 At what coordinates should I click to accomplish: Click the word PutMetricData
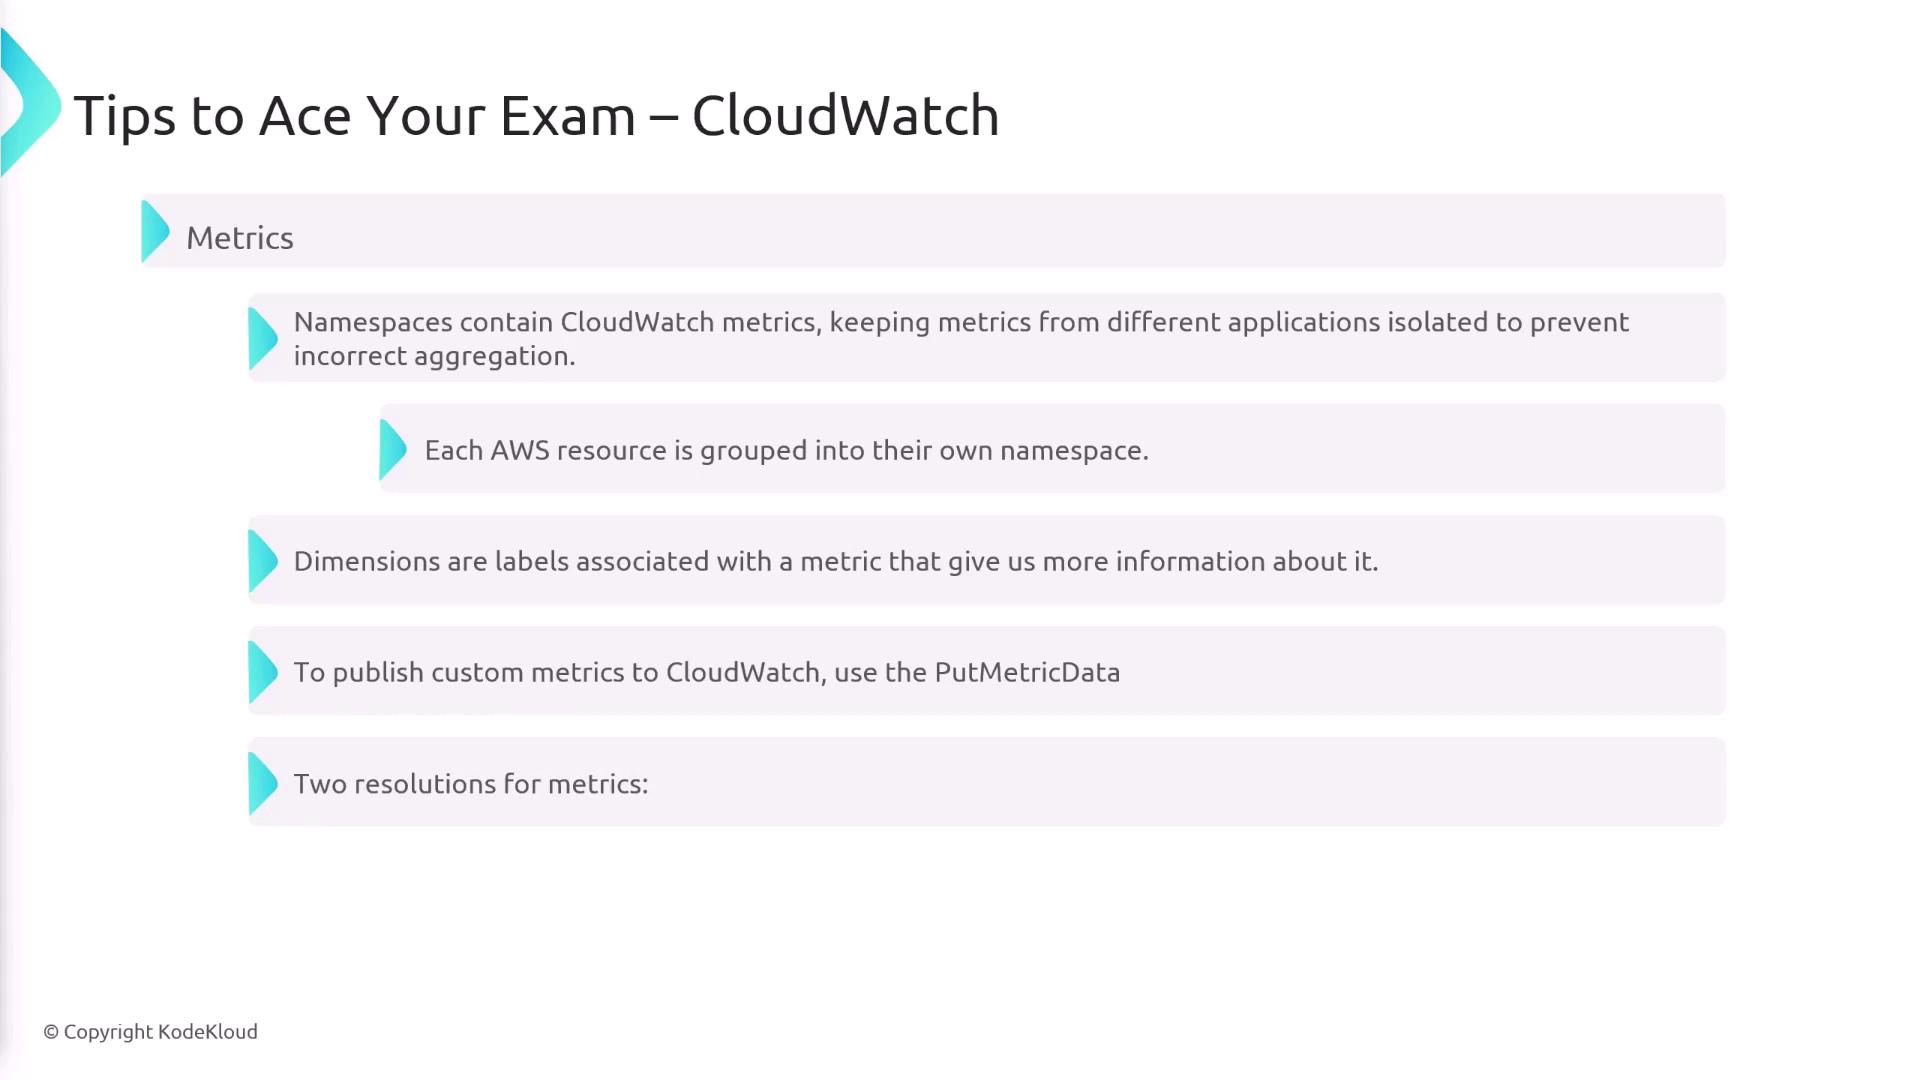1027,672
